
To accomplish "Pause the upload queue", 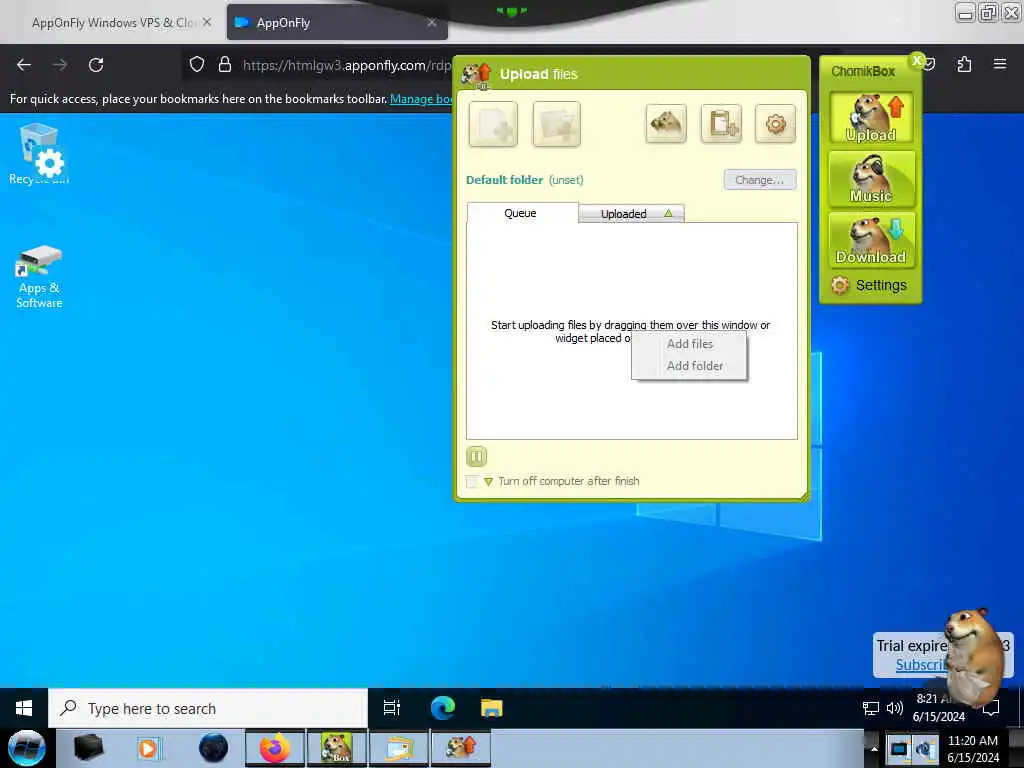I will 476,456.
